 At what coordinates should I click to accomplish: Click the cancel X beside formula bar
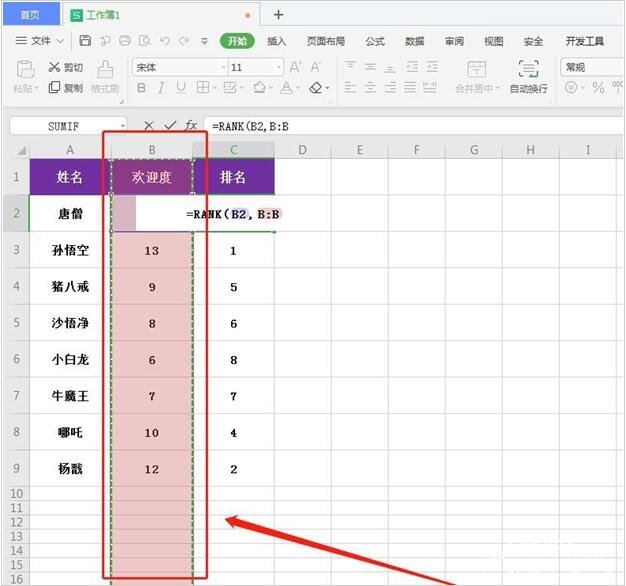pos(149,126)
